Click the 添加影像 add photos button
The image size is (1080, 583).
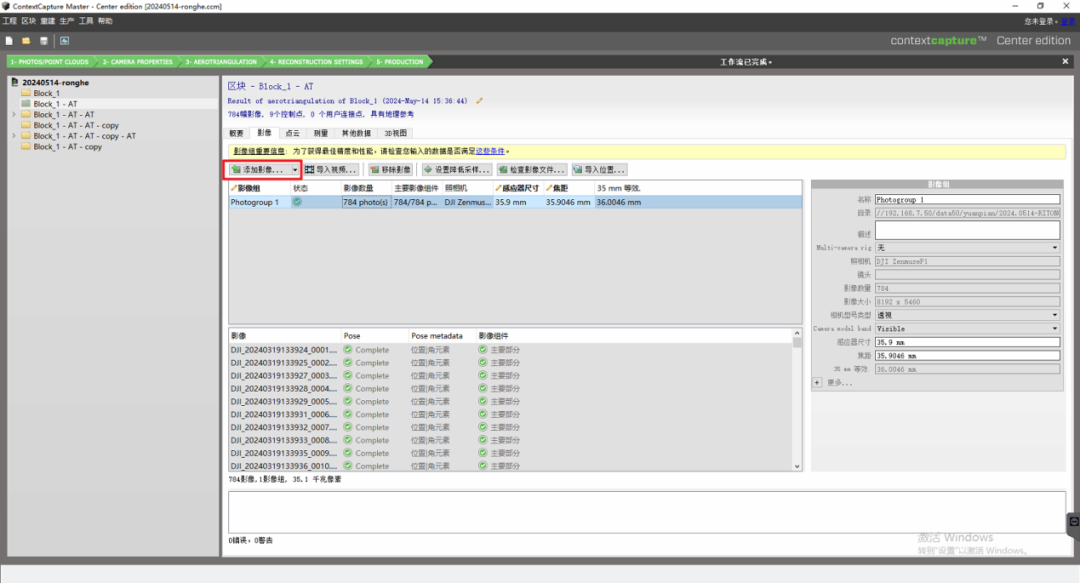tap(259, 170)
